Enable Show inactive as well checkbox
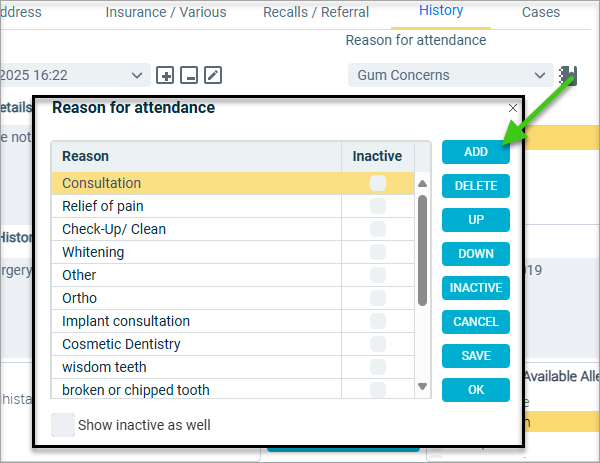600x463 pixels. coord(63,425)
